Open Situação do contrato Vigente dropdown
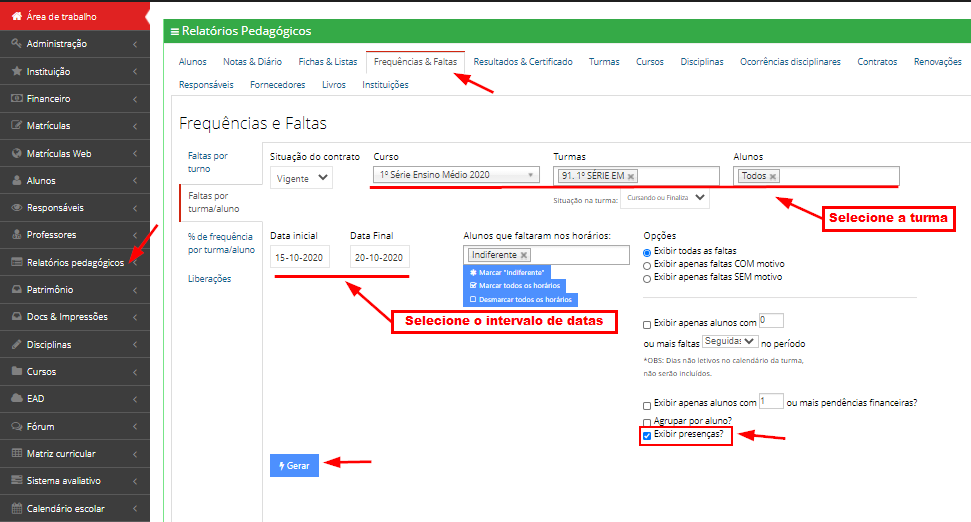 click(301, 178)
